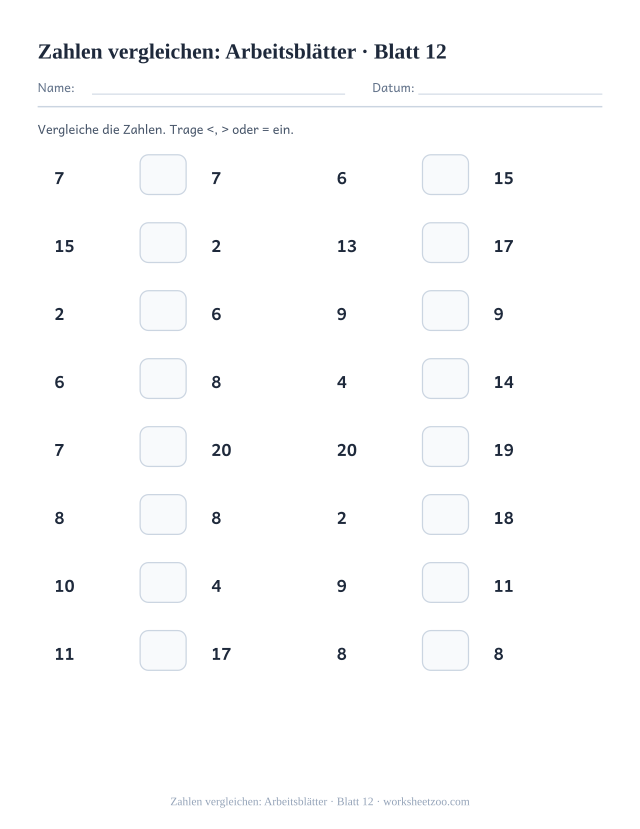Click the box between 2 and 18
Screen dimensions: 640x829
click(x=445, y=514)
